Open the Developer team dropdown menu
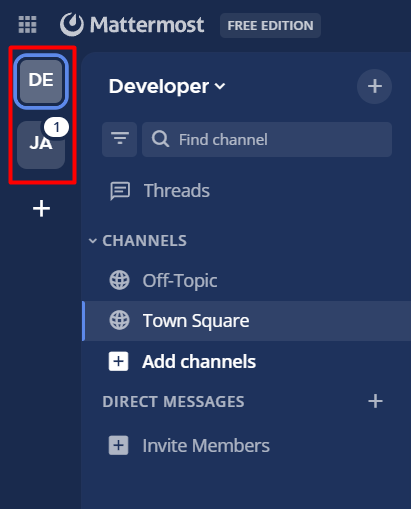The height and width of the screenshot is (509, 411). click(167, 87)
